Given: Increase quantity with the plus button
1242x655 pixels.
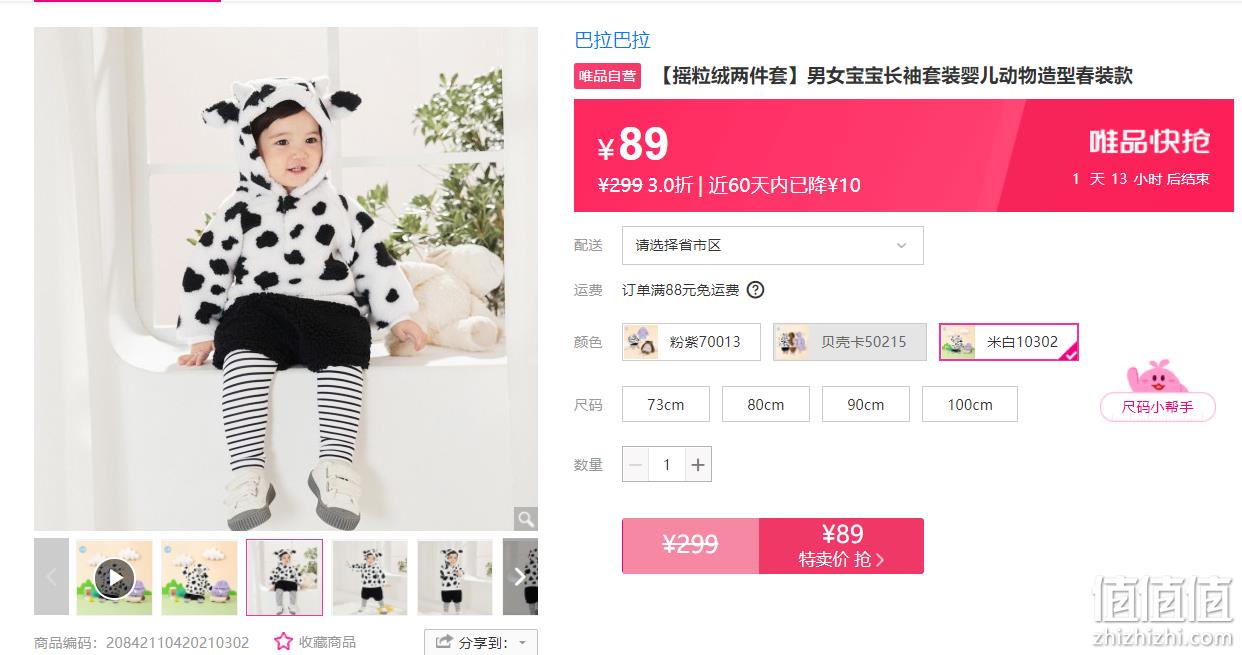Looking at the screenshot, I should point(698,464).
